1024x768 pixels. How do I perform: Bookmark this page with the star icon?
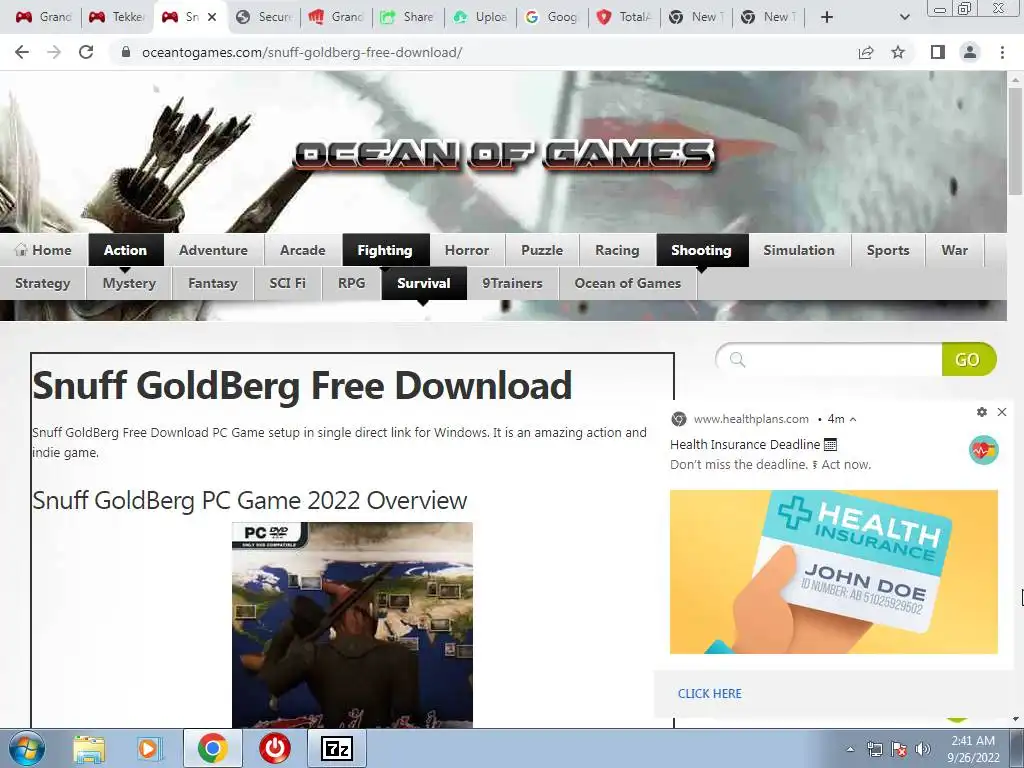point(898,52)
